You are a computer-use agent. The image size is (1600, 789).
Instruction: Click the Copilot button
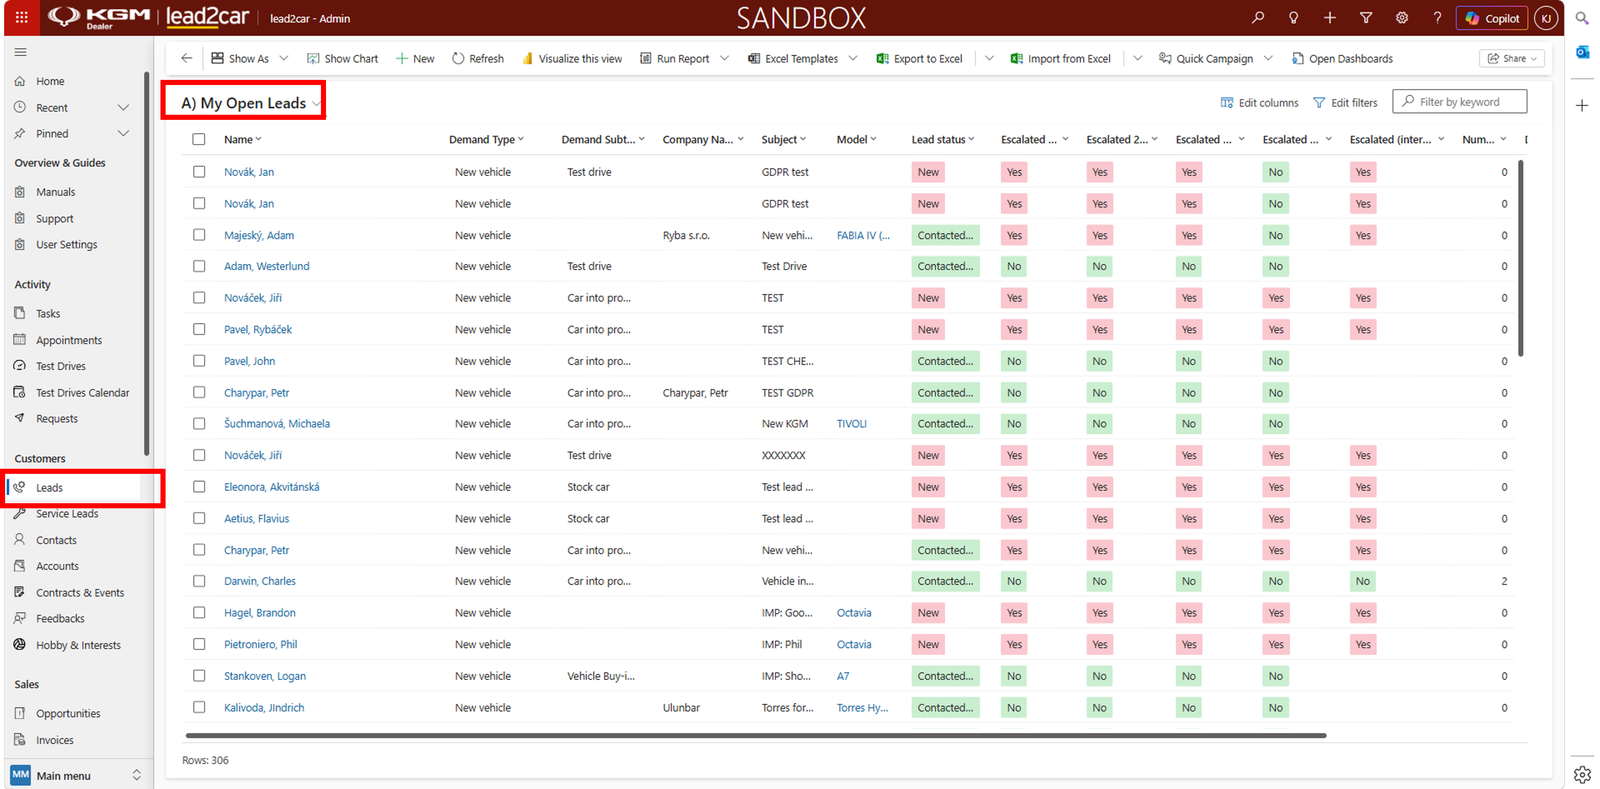tap(1493, 18)
